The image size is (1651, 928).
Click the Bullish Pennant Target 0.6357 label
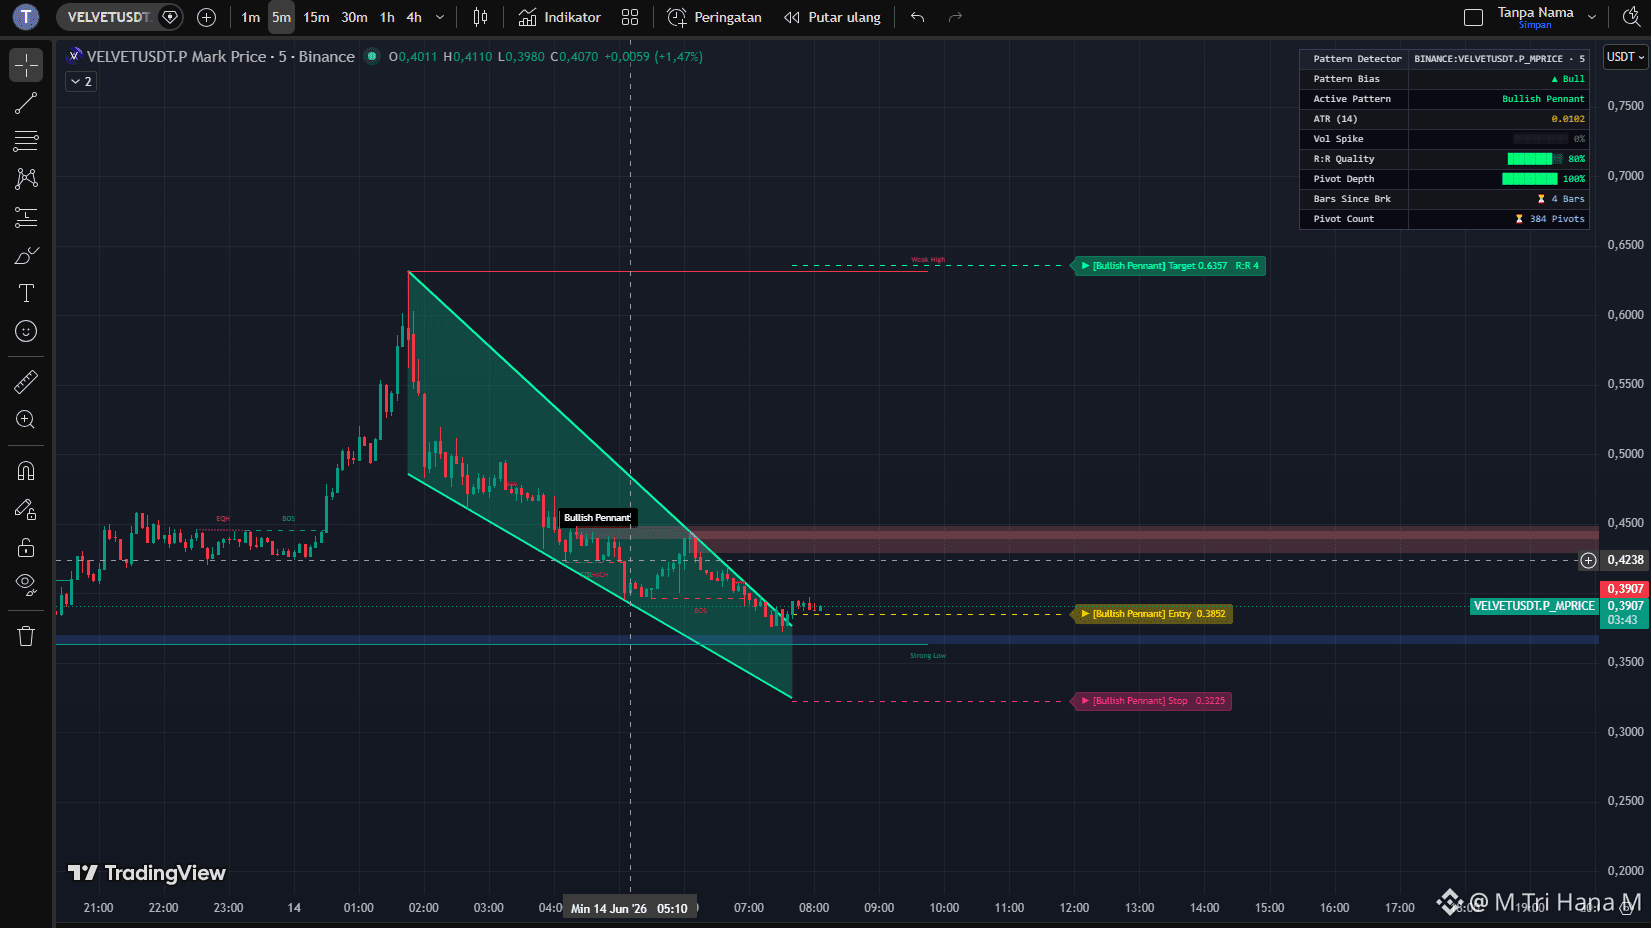(x=1168, y=266)
